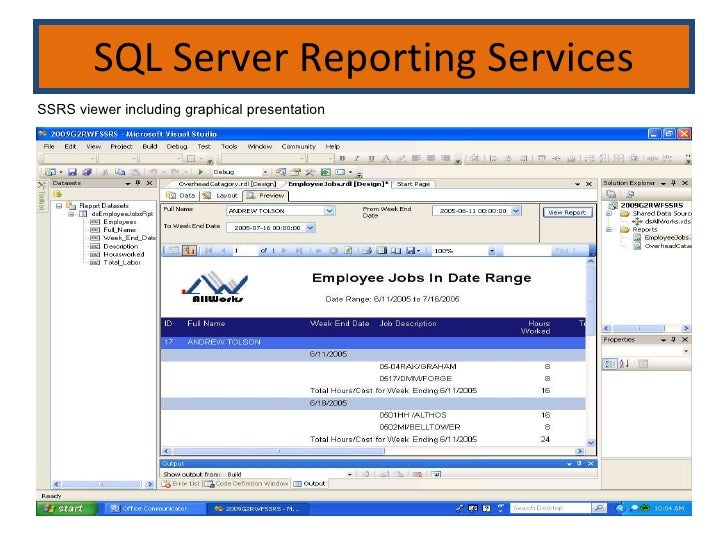Click the Print Layout icon in report toolbar
The width and height of the screenshot is (728, 546).
pyautogui.click(x=381, y=251)
